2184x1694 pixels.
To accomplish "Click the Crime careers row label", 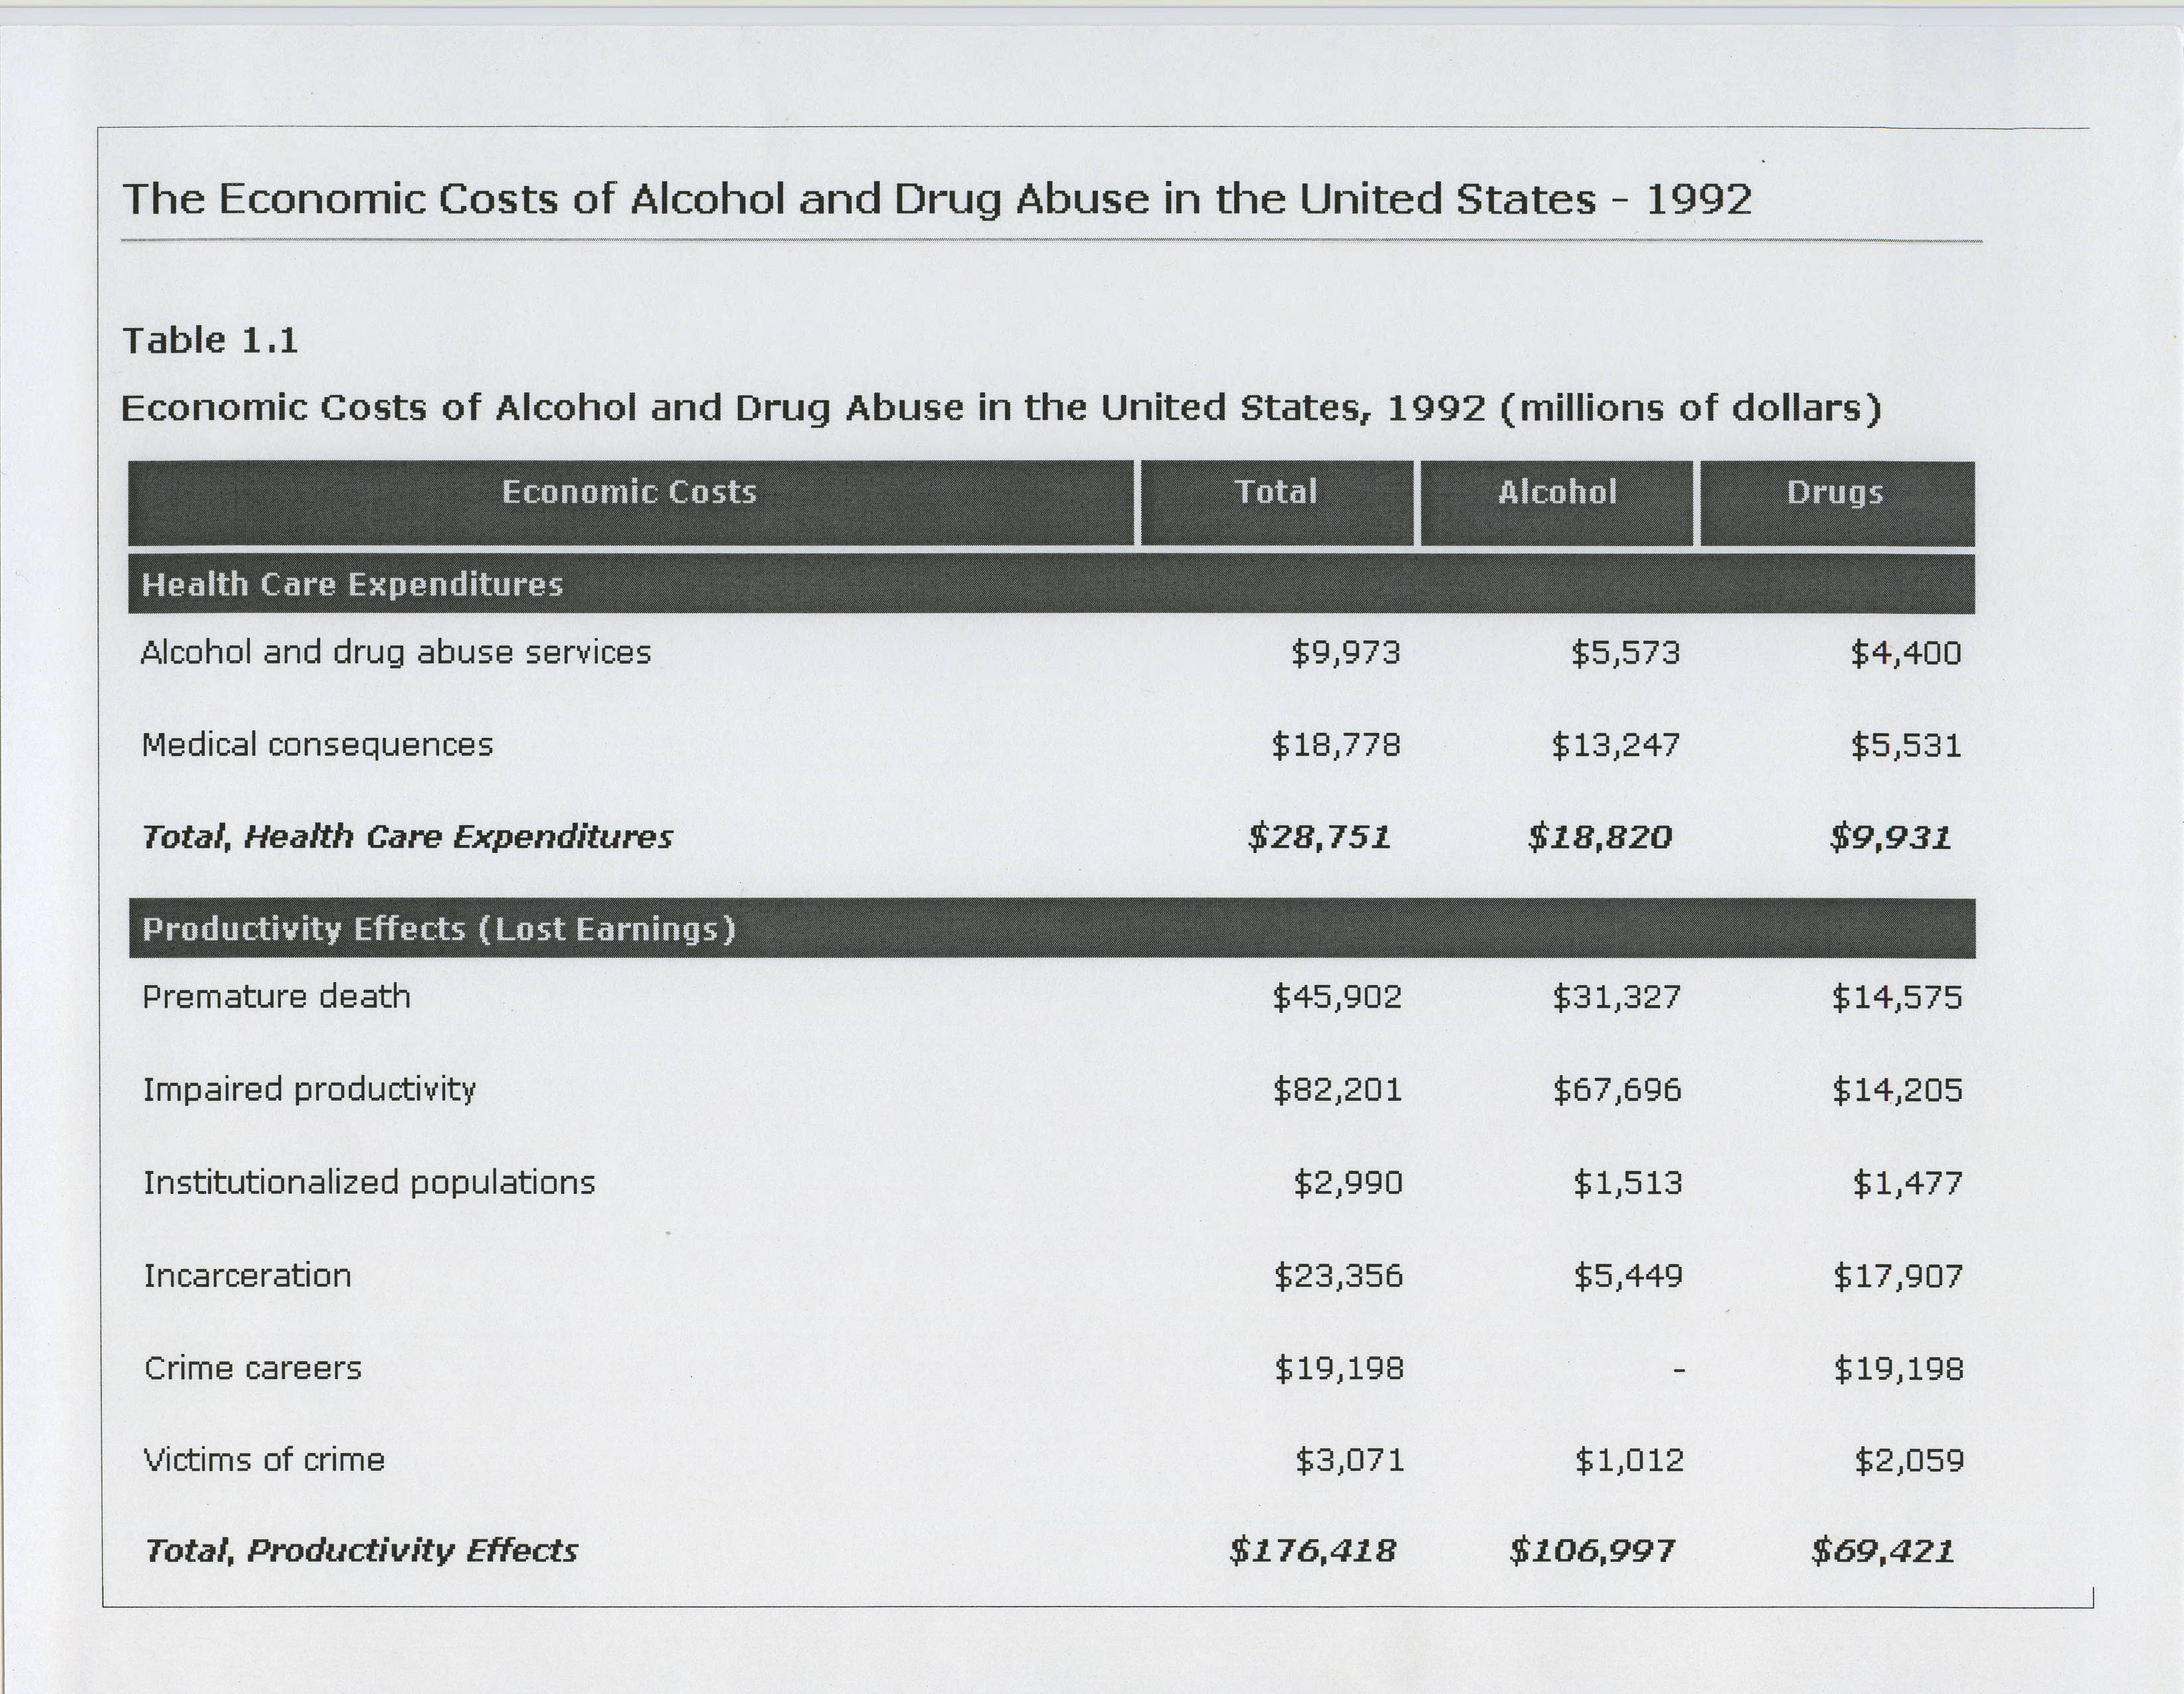I will tap(252, 1368).
